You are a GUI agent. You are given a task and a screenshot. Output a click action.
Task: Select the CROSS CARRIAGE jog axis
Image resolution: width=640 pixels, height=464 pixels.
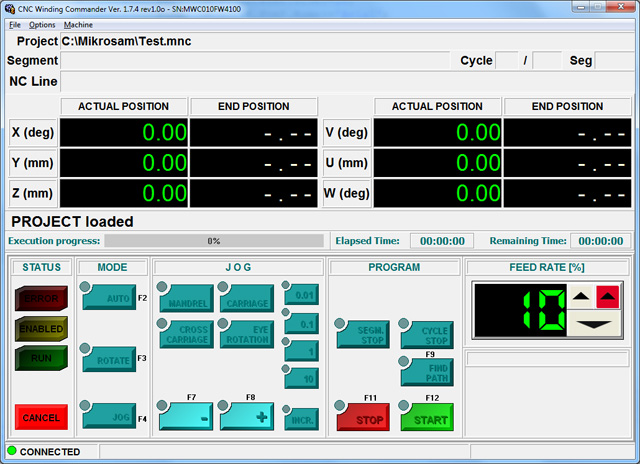187,334
